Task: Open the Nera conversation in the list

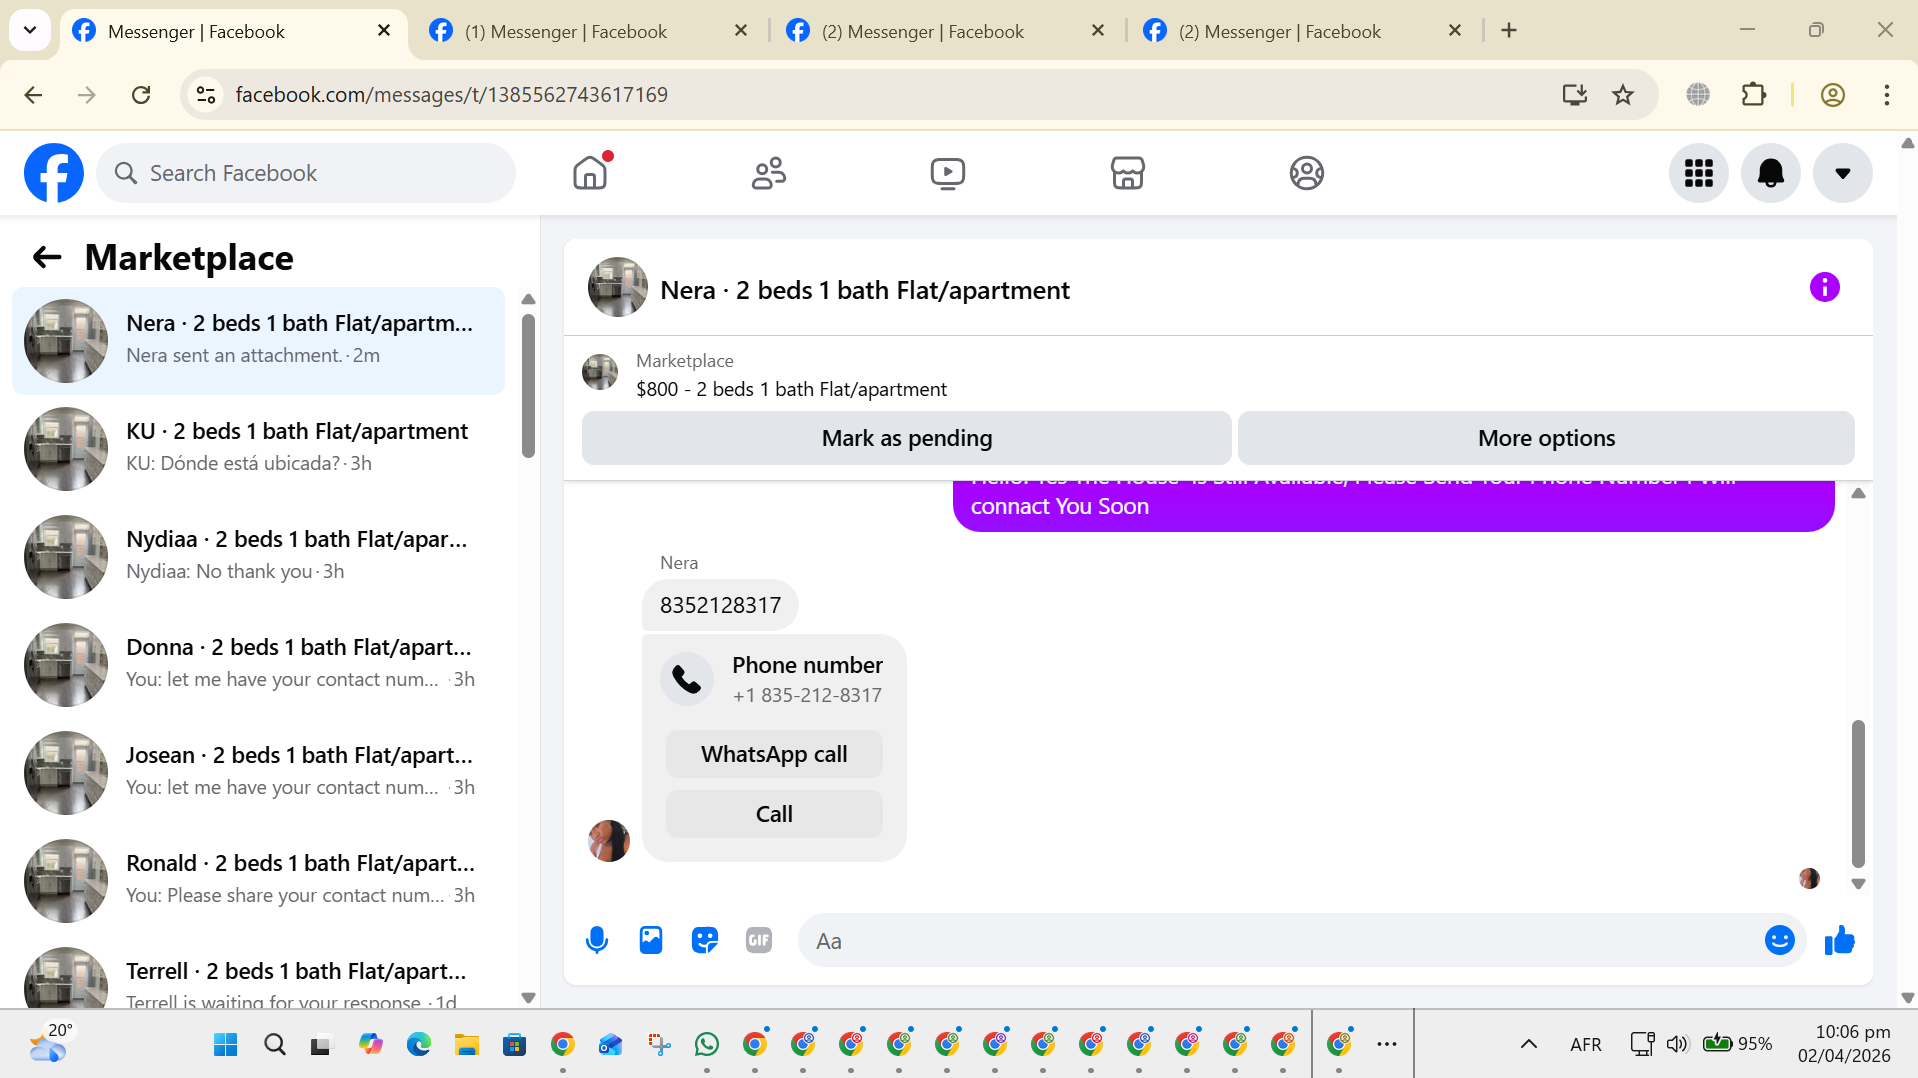Action: pos(258,341)
